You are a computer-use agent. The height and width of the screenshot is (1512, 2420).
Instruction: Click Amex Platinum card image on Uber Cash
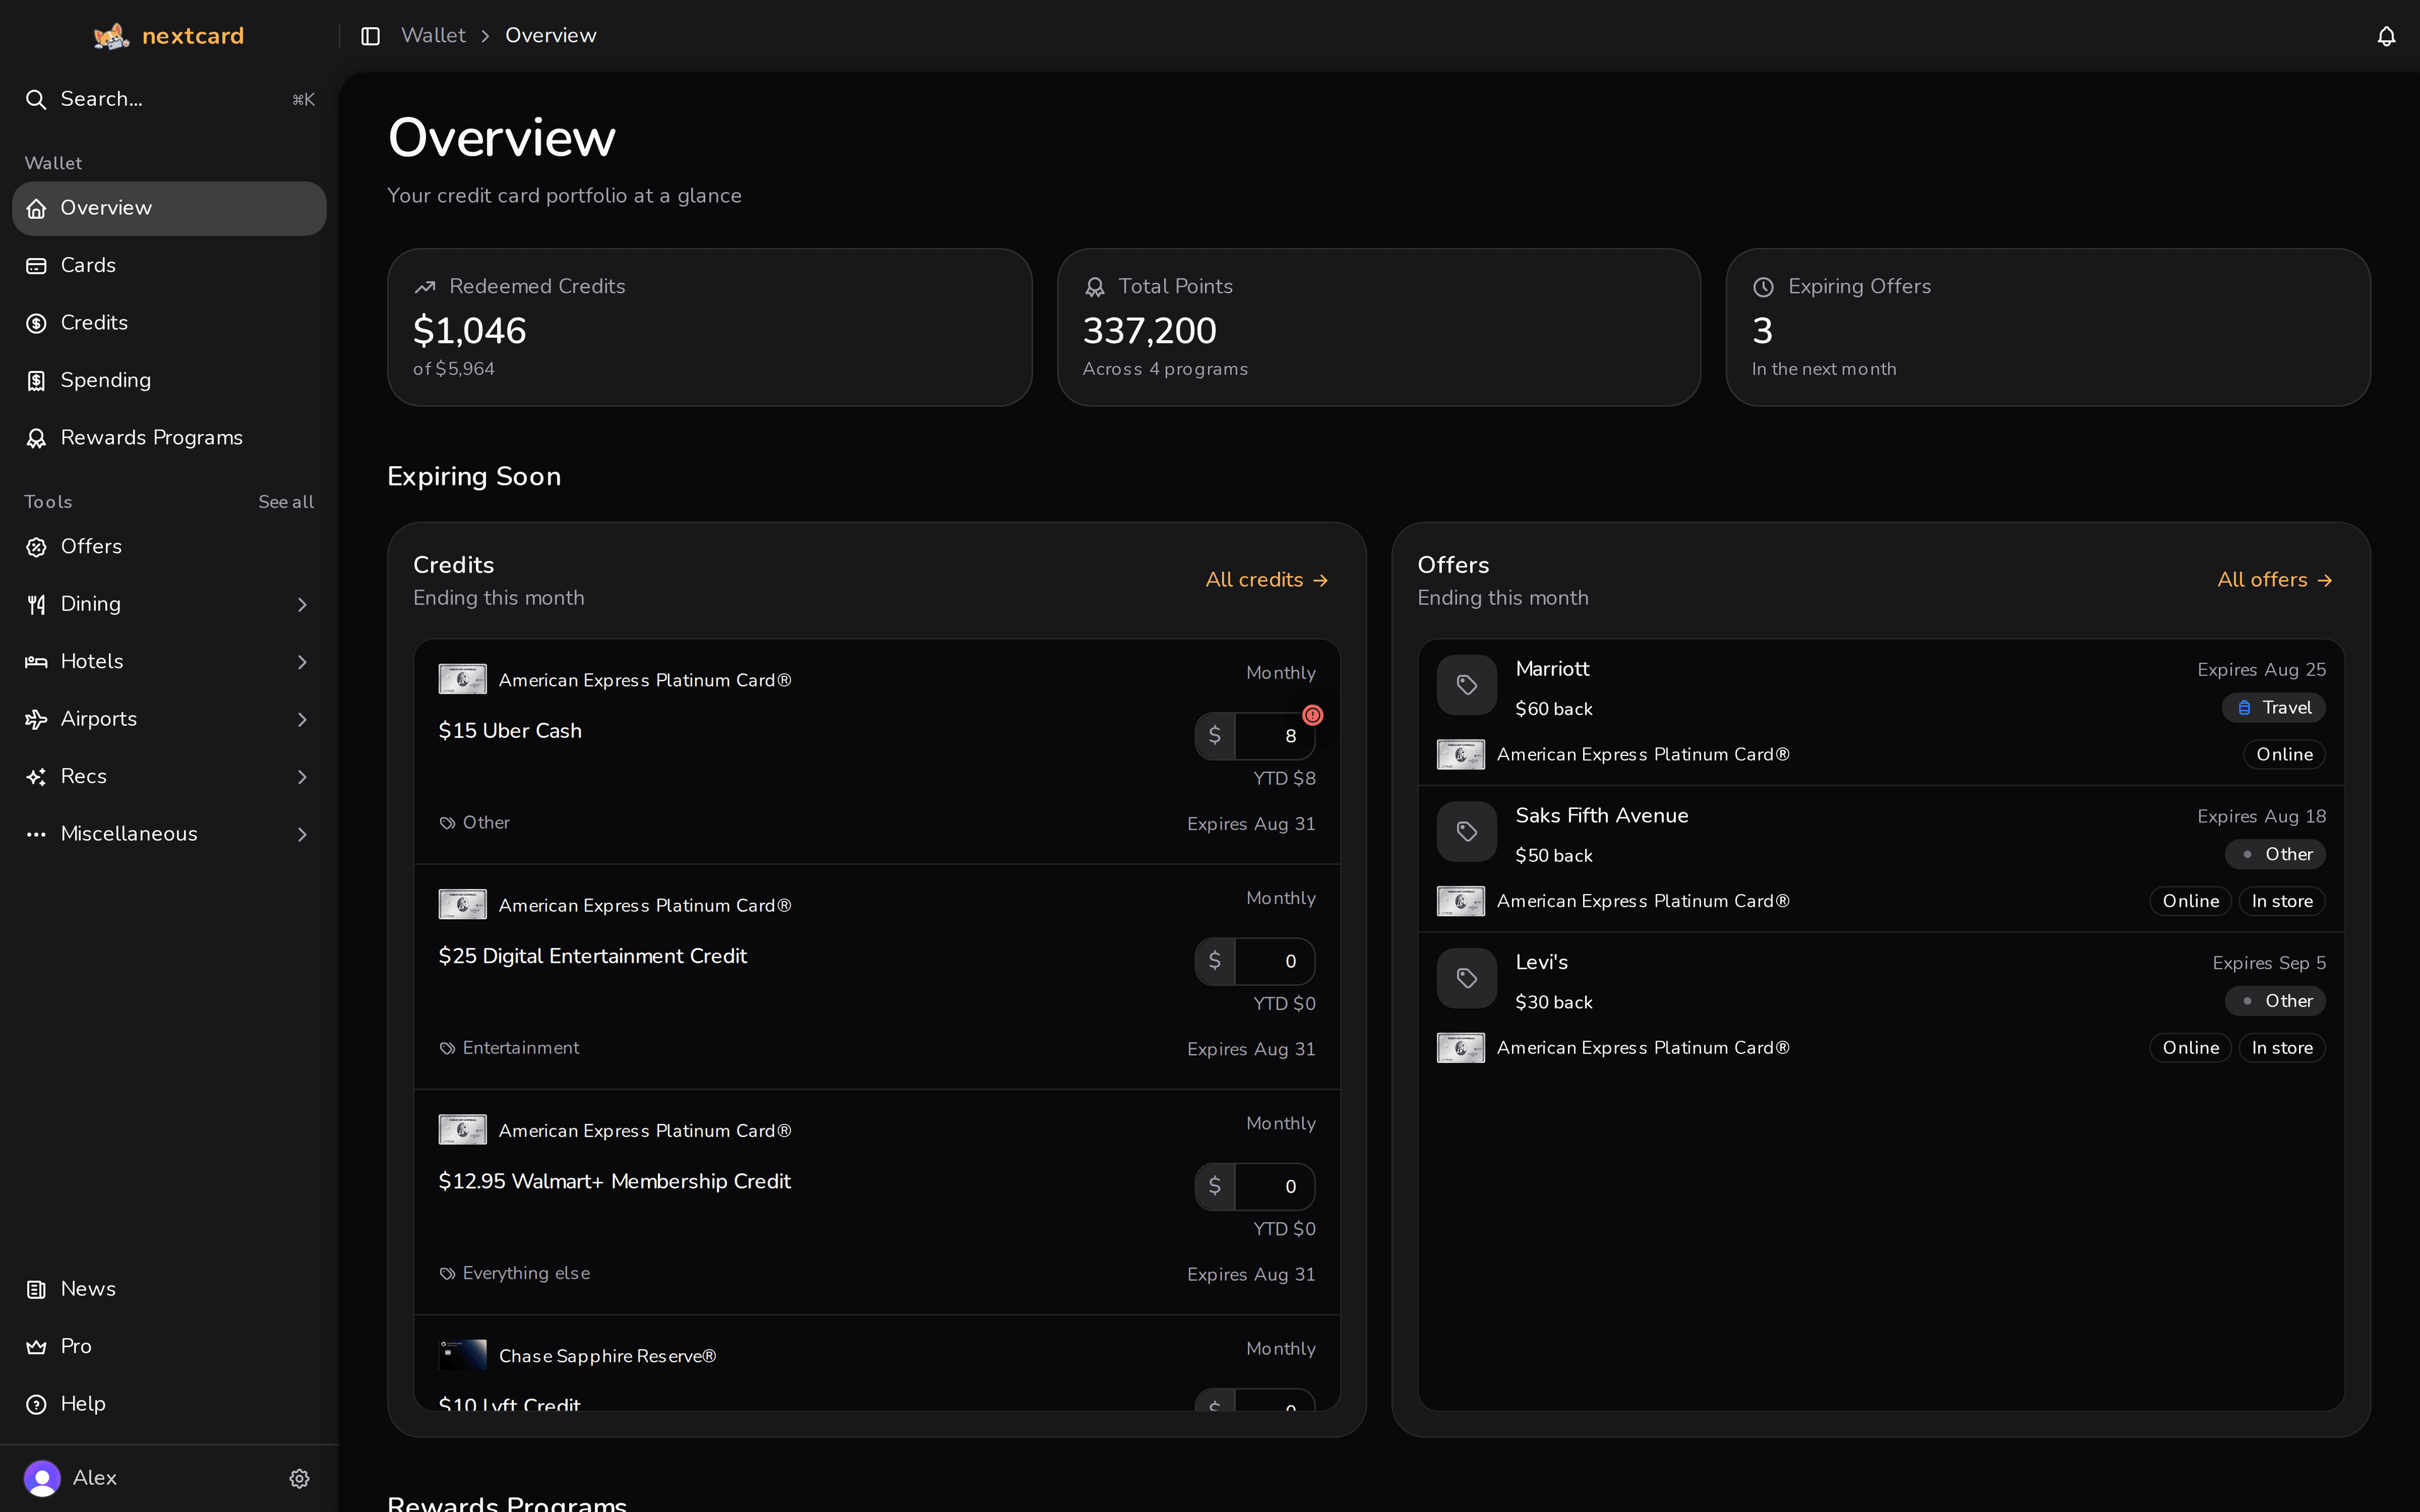click(463, 679)
